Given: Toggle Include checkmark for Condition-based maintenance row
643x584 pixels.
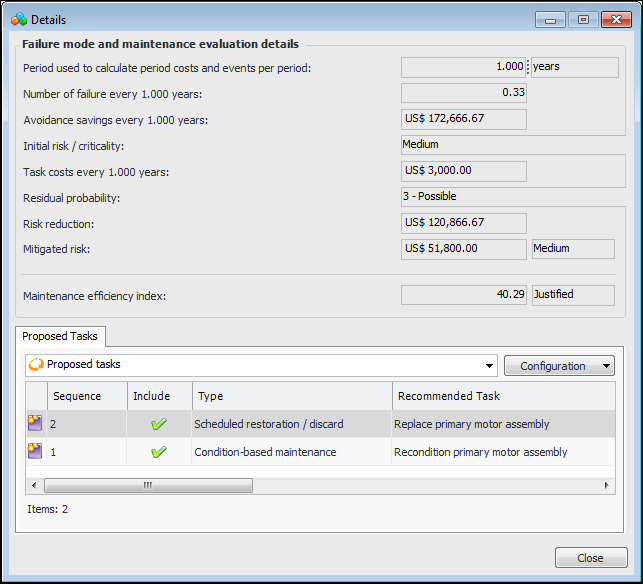Looking at the screenshot, I should [159, 452].
